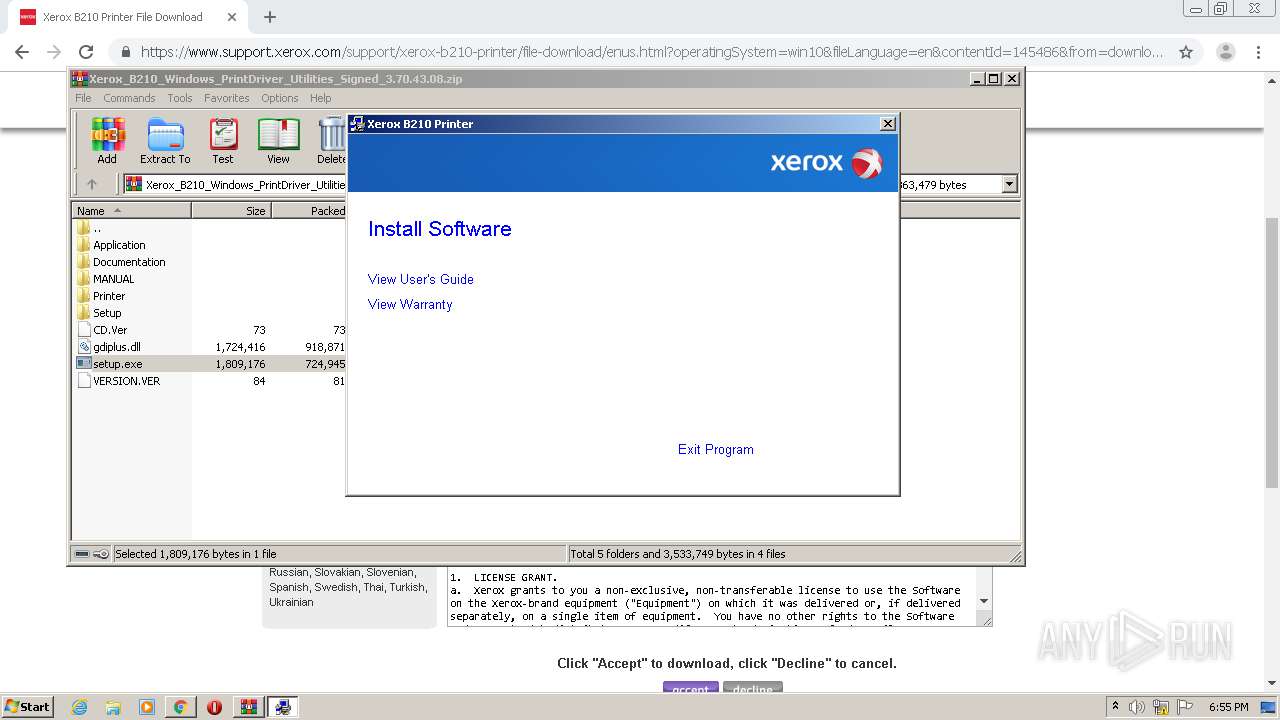Viewport: 1280px width, 720px height.
Task: Open View User's Guide link
Action: [421, 279]
